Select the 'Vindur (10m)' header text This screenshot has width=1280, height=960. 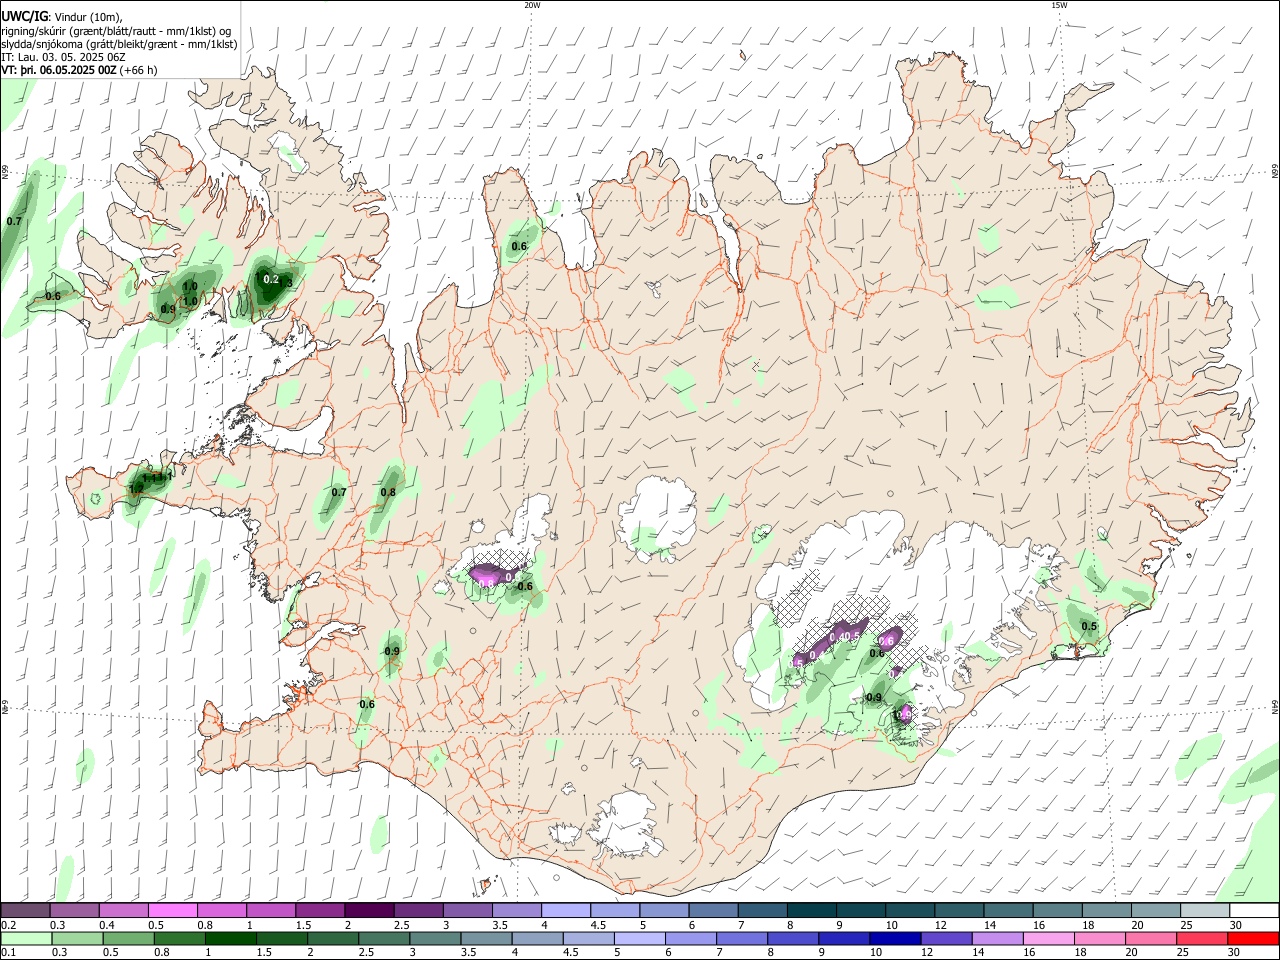pos(87,17)
